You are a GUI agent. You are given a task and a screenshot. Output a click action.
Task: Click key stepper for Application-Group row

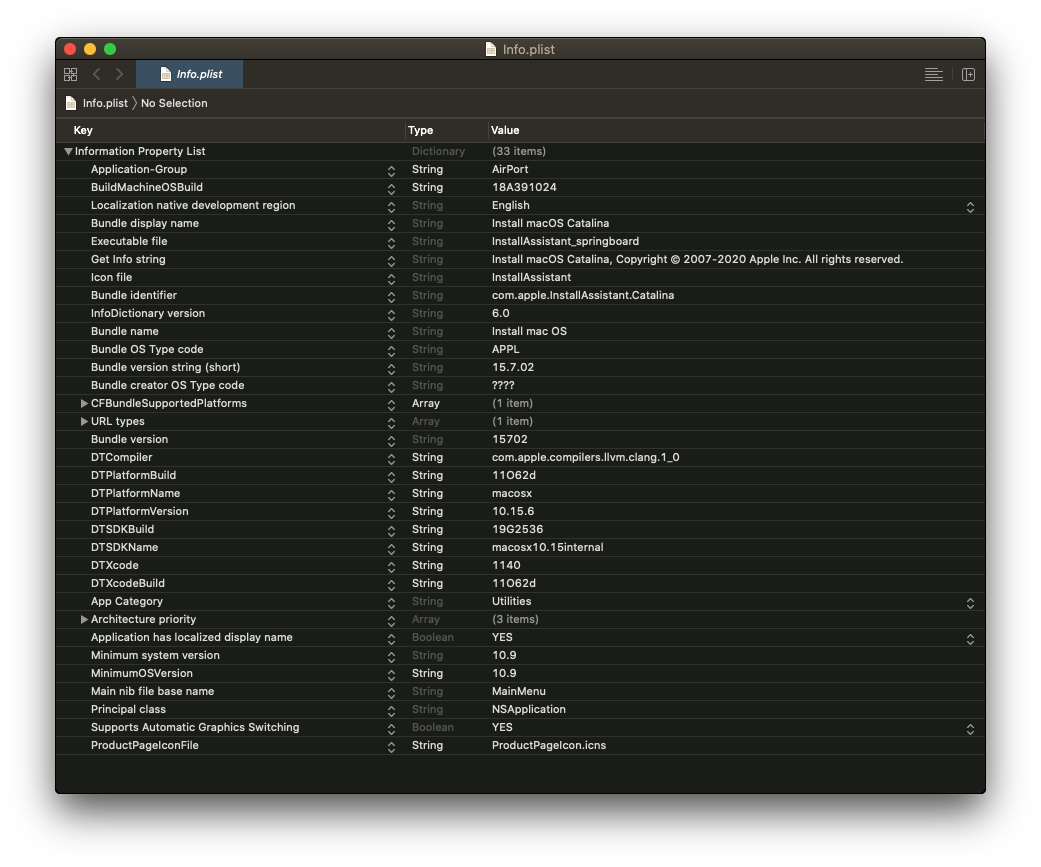pos(391,171)
